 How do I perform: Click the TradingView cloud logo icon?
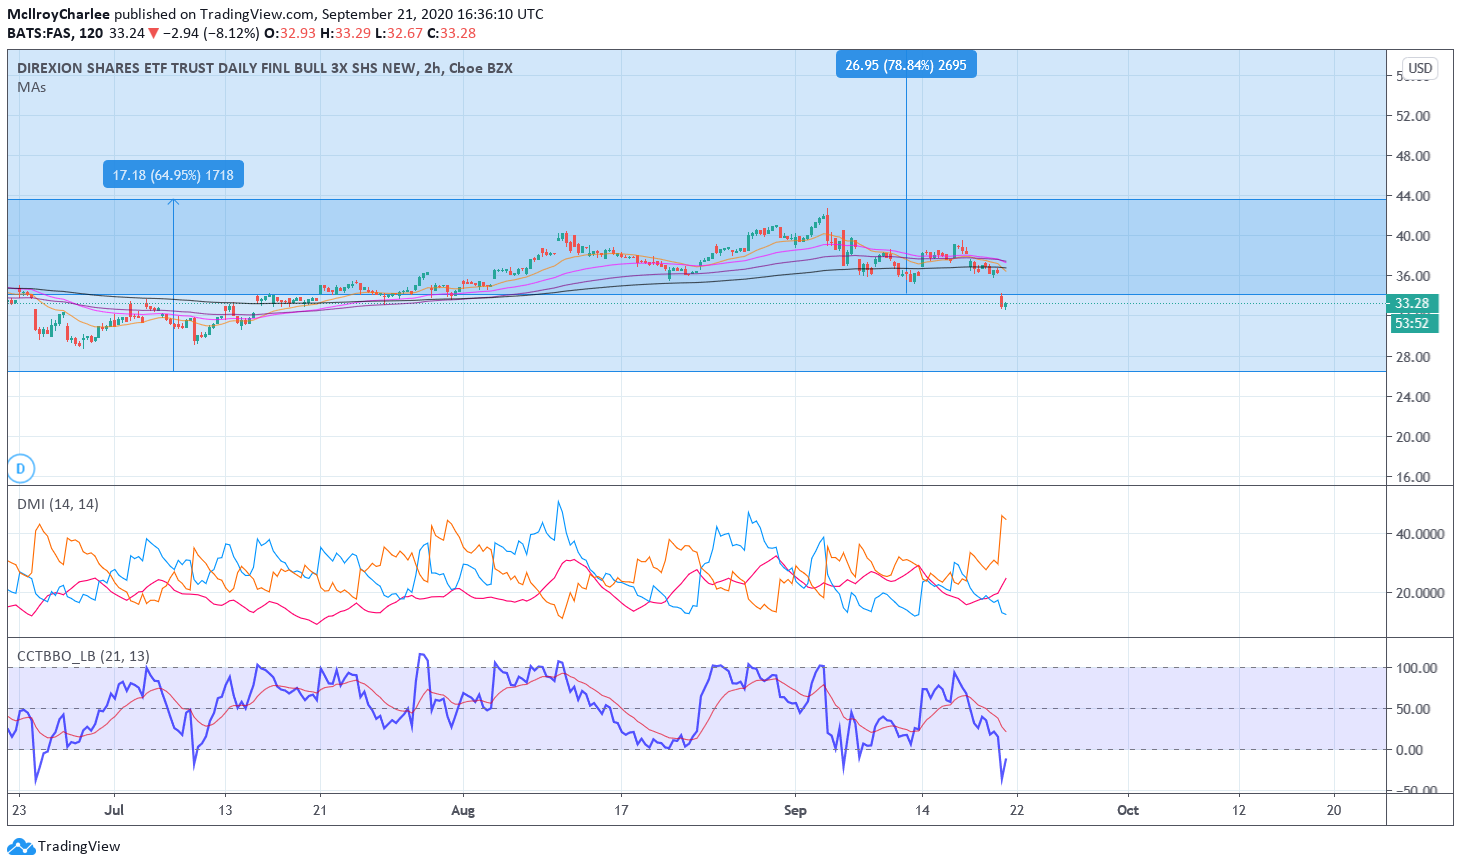pyautogui.click(x=21, y=847)
